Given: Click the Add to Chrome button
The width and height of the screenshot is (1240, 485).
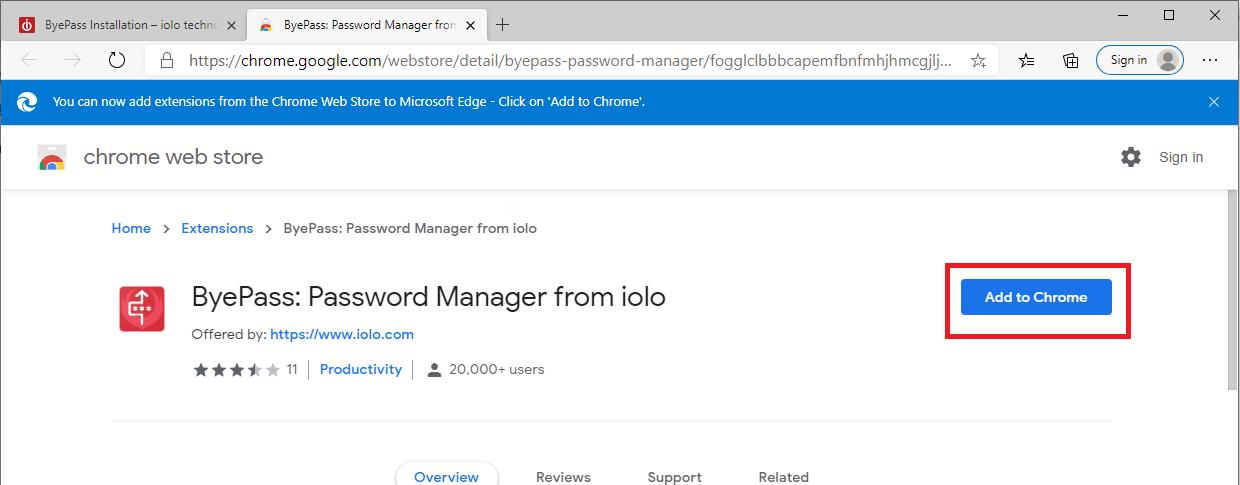Looking at the screenshot, I should [x=1036, y=297].
